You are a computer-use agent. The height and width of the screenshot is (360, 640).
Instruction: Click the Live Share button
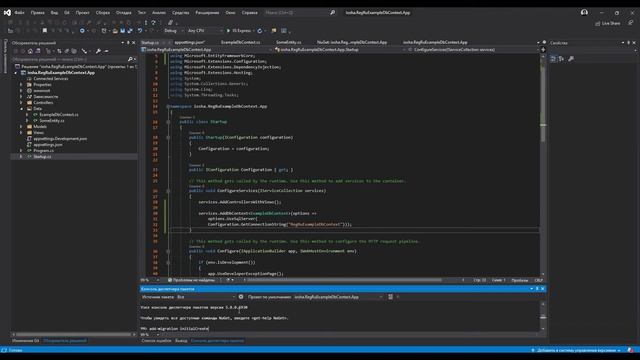pyautogui.click(x=608, y=23)
